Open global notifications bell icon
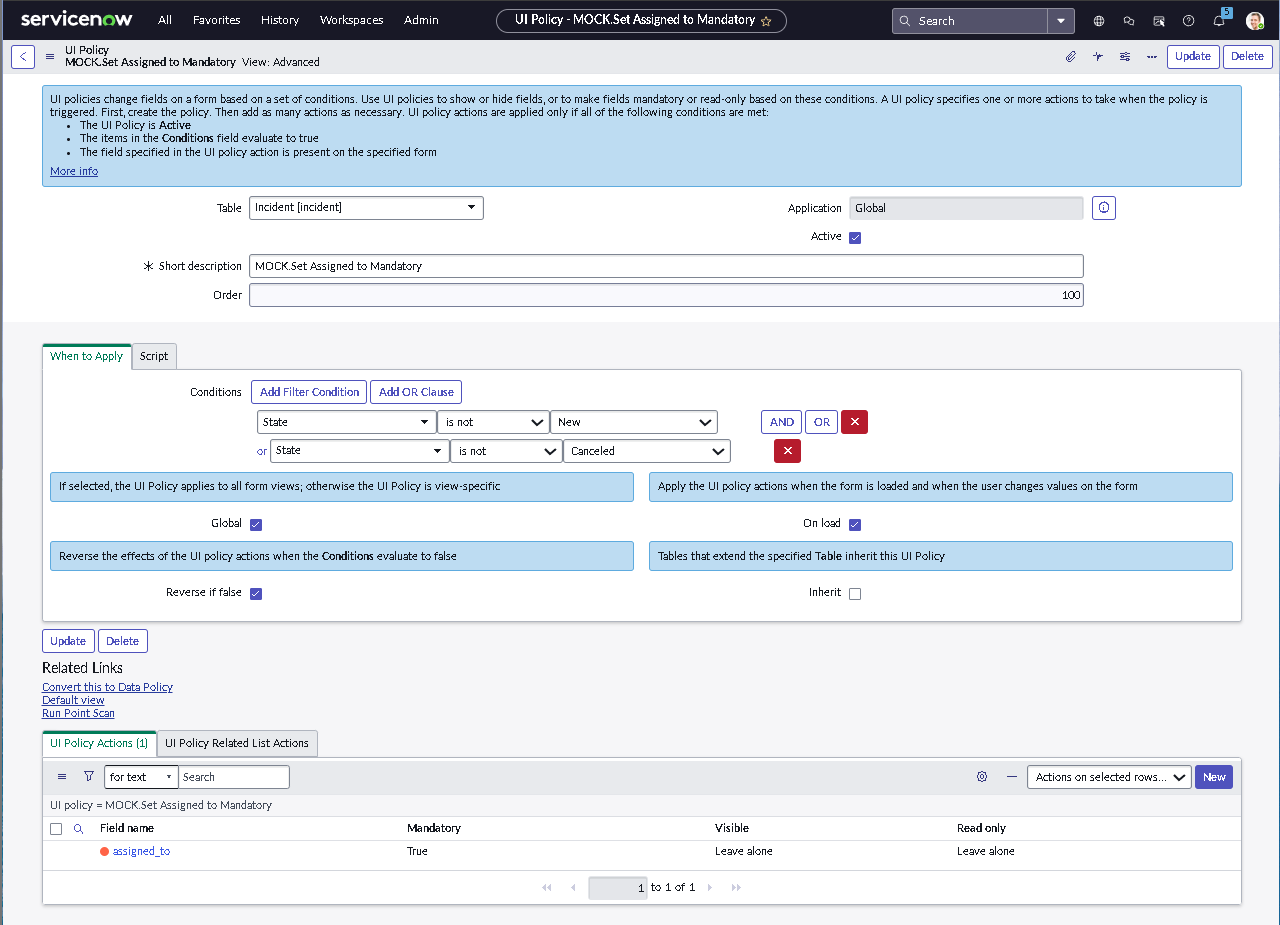The width and height of the screenshot is (1280, 925). [1219, 20]
